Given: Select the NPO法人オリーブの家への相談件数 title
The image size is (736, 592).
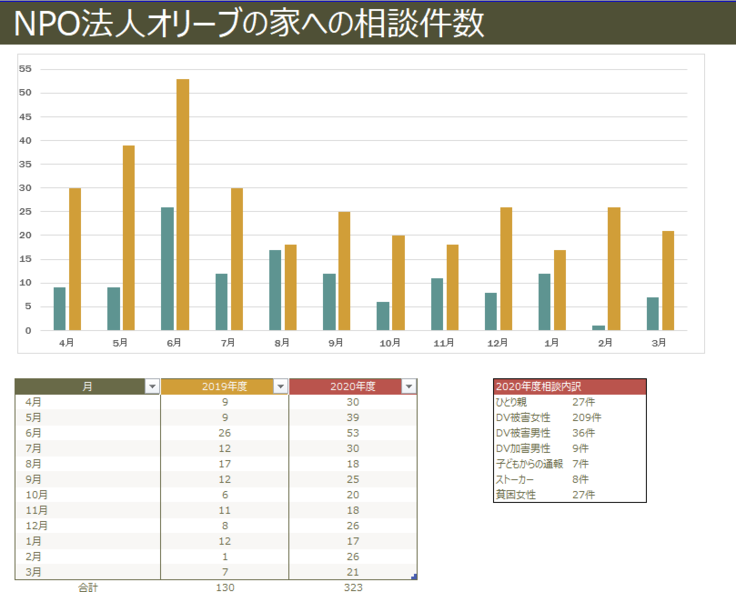Looking at the screenshot, I should coord(250,24).
